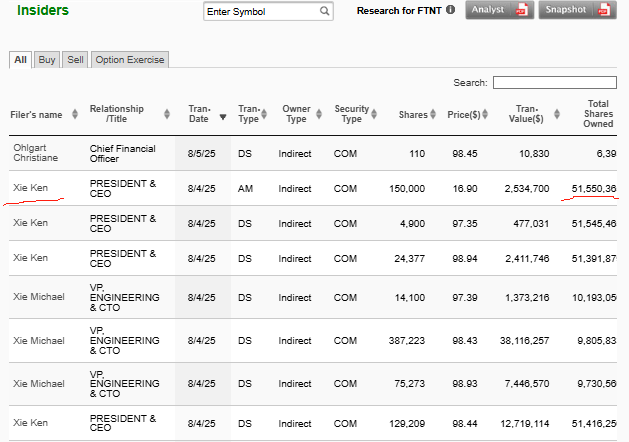Click the 129,209 shares cell

(406, 423)
